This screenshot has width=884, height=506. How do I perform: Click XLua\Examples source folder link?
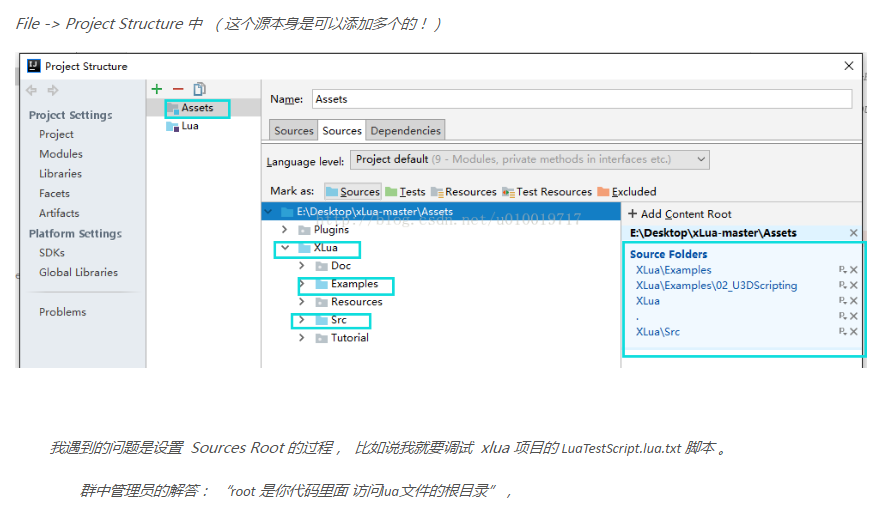tap(674, 270)
